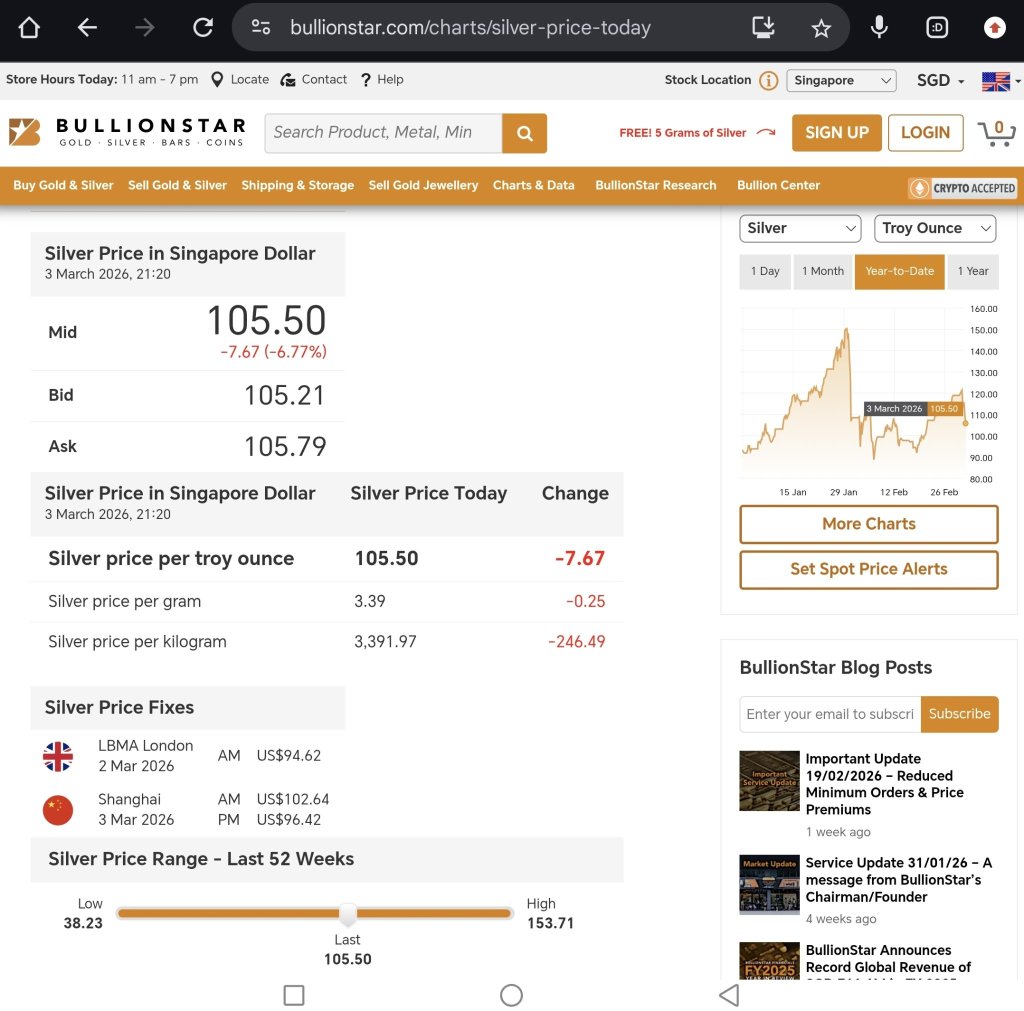1024x1011 pixels.
Task: Click the silver price chart area
Action: click(x=854, y=394)
